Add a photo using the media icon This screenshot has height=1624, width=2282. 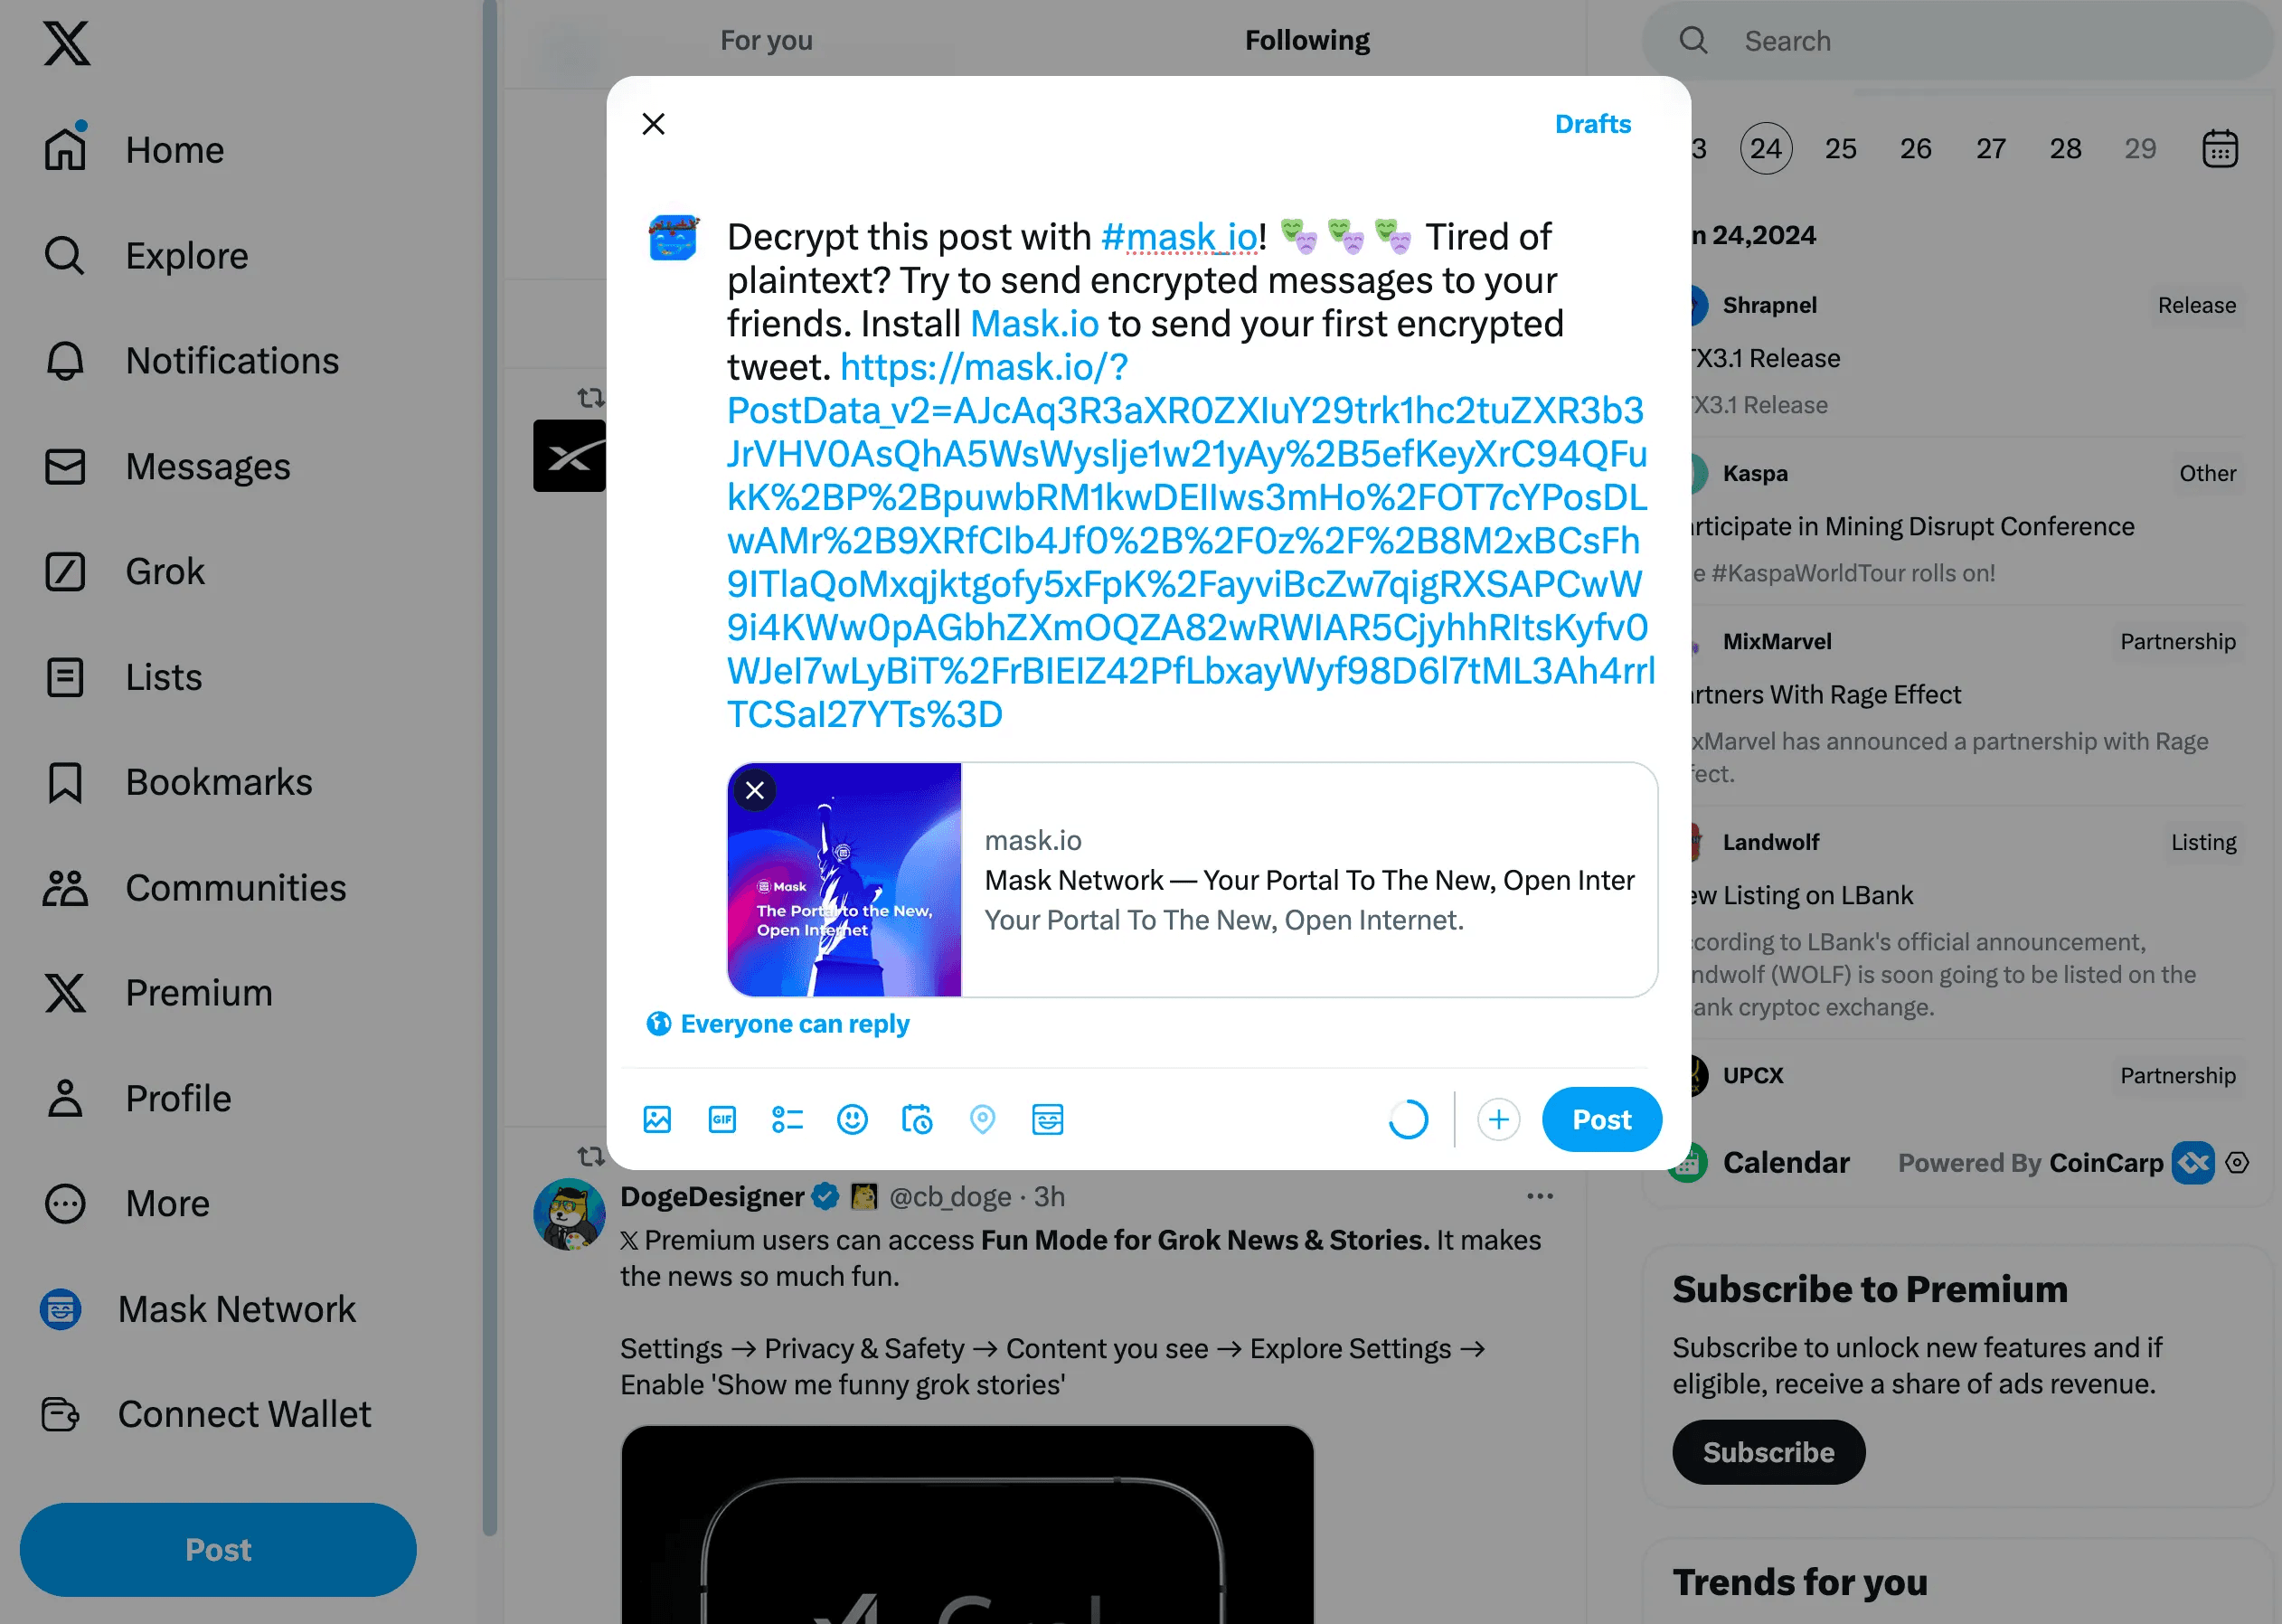657,1119
